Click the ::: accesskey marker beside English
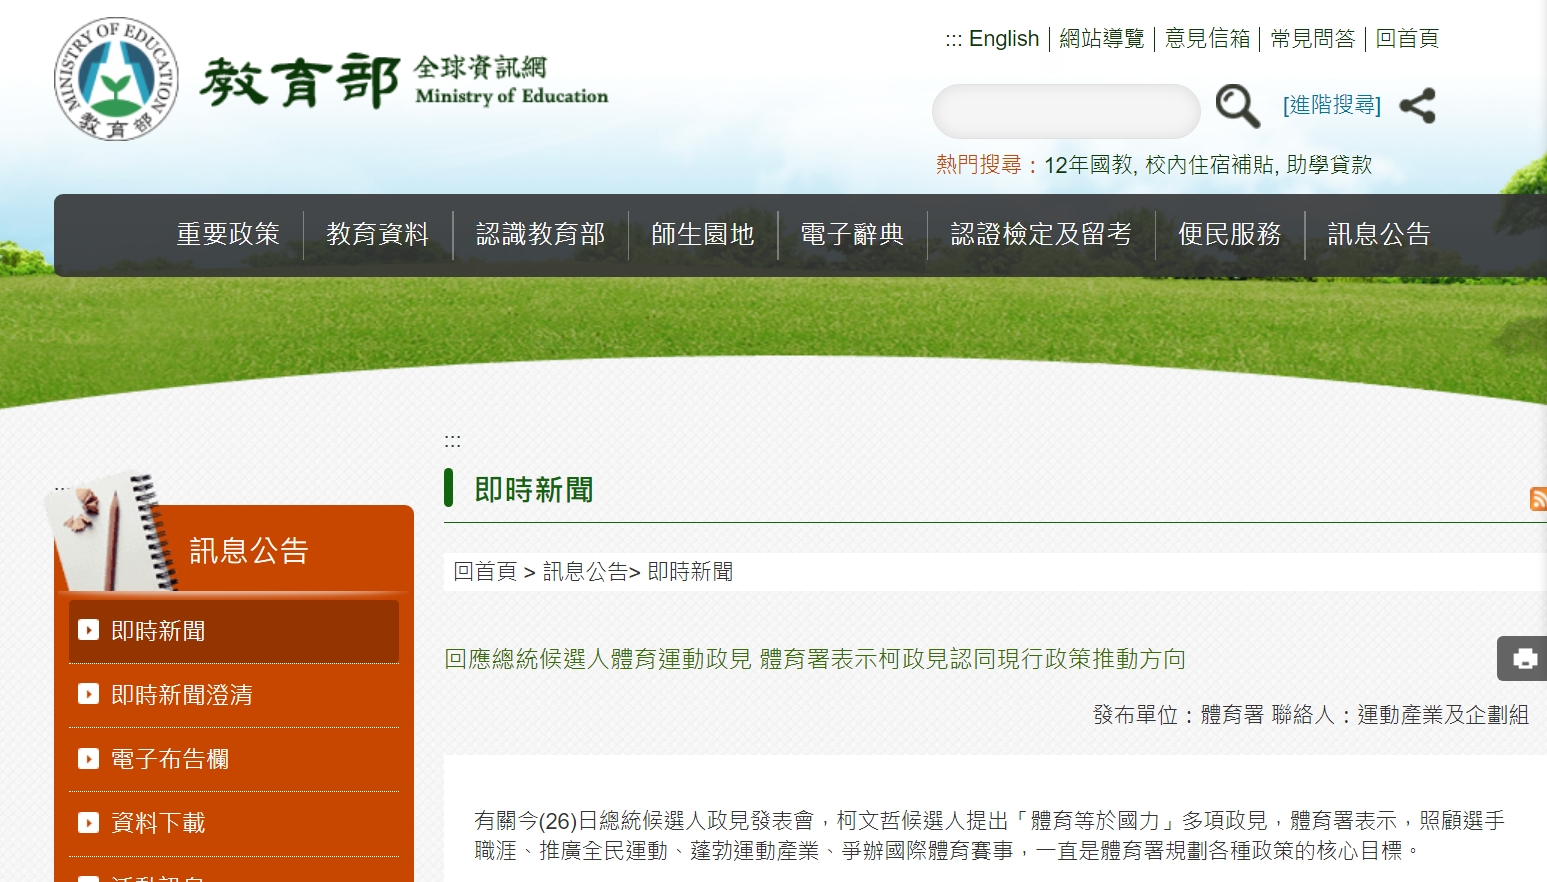Image resolution: width=1547 pixels, height=882 pixels. click(954, 40)
